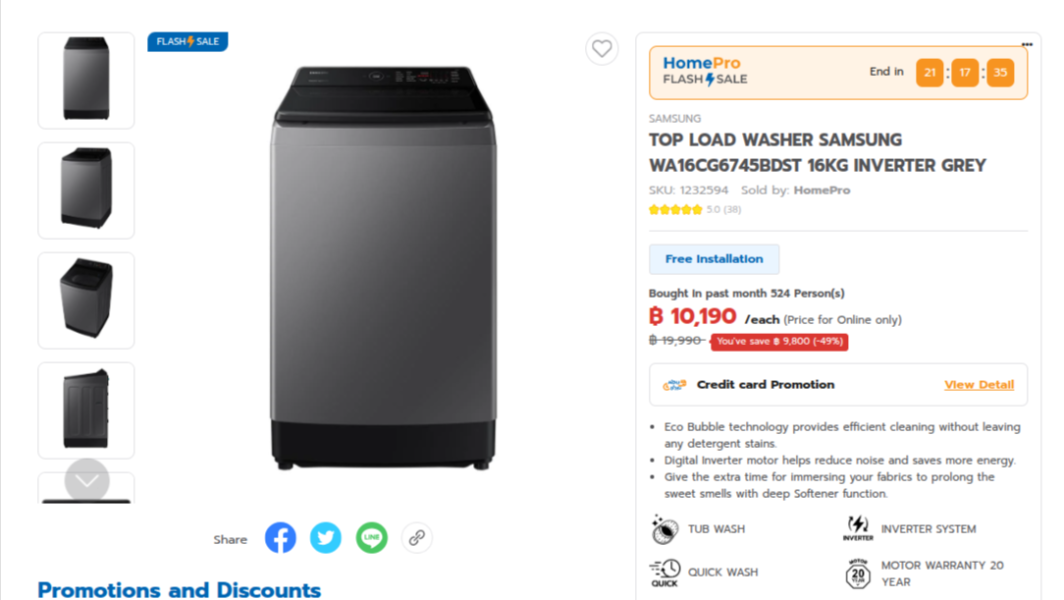The image size is (1064, 600).
Task: Click the HomePro Flash Sale banner
Action: [838, 72]
